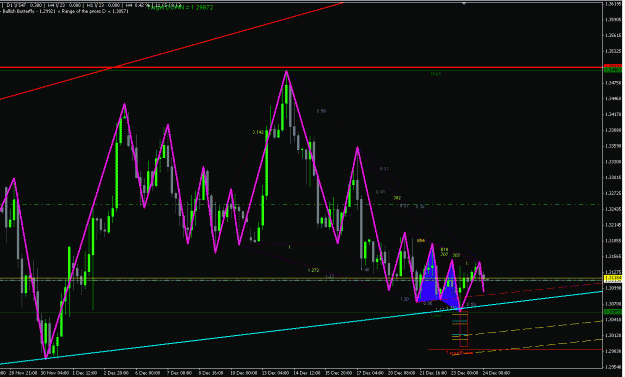Click the 'Target DOWN = 1.29872' label

pos(180,7)
